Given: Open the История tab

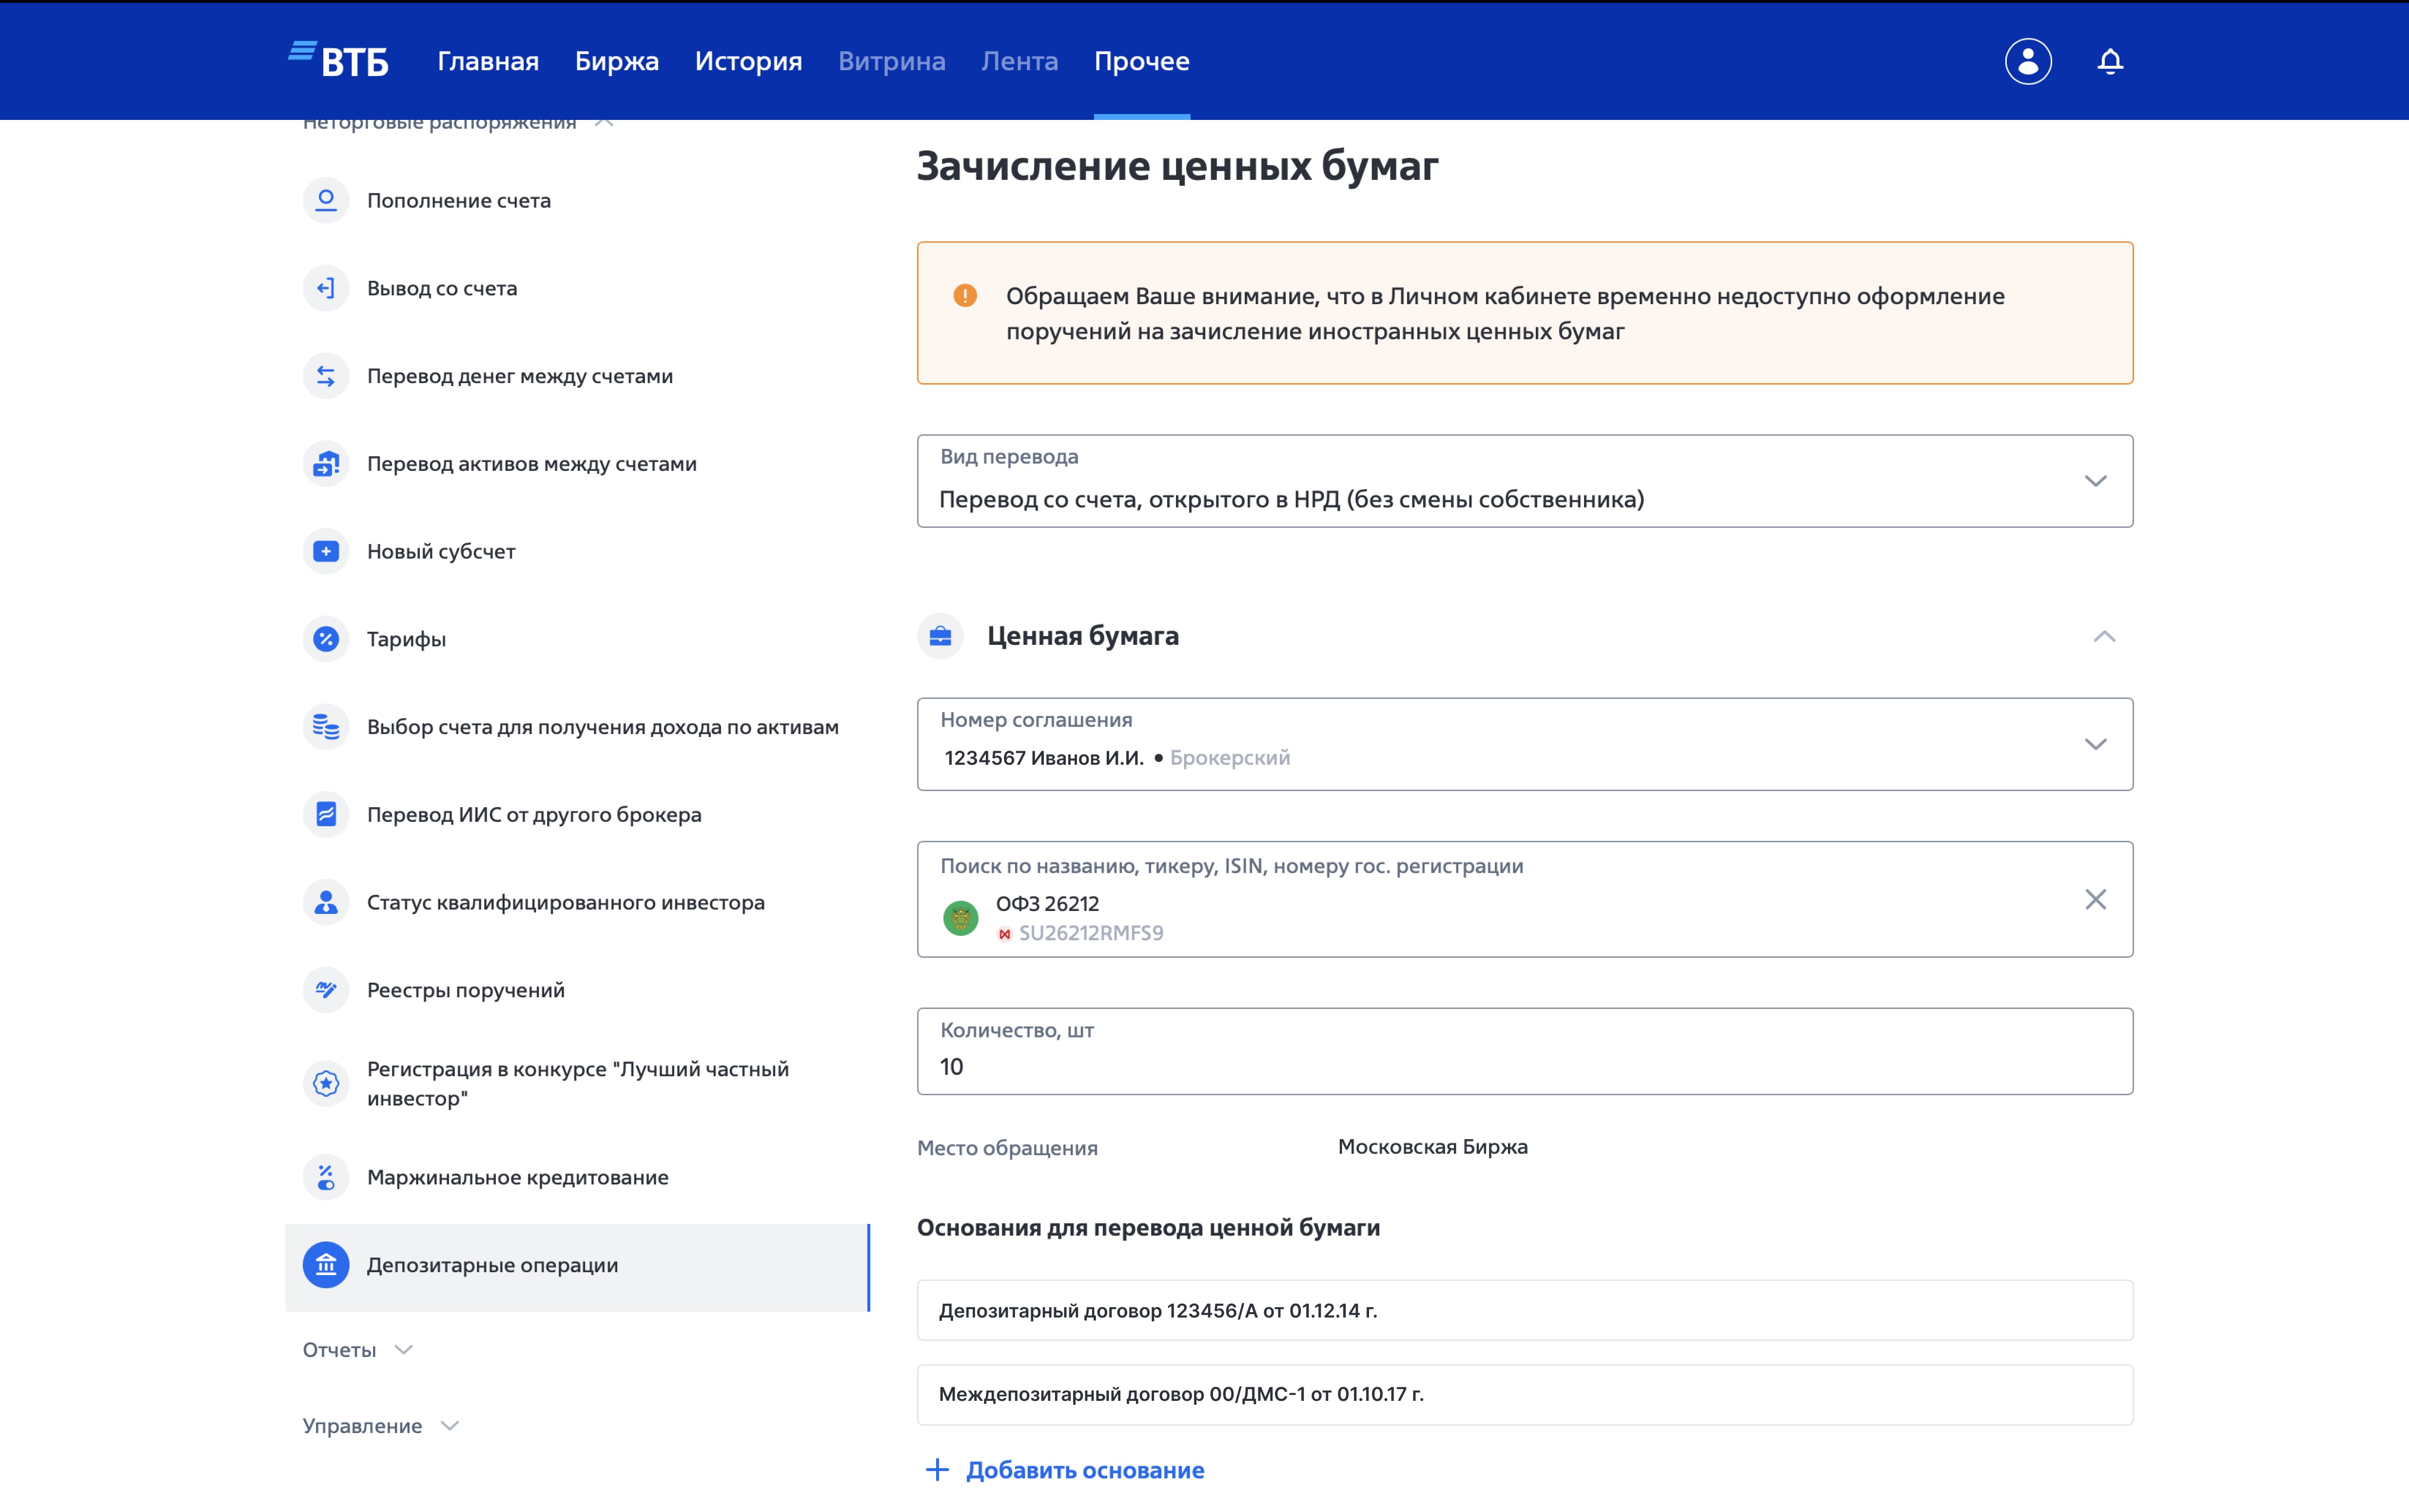Looking at the screenshot, I should (x=749, y=61).
